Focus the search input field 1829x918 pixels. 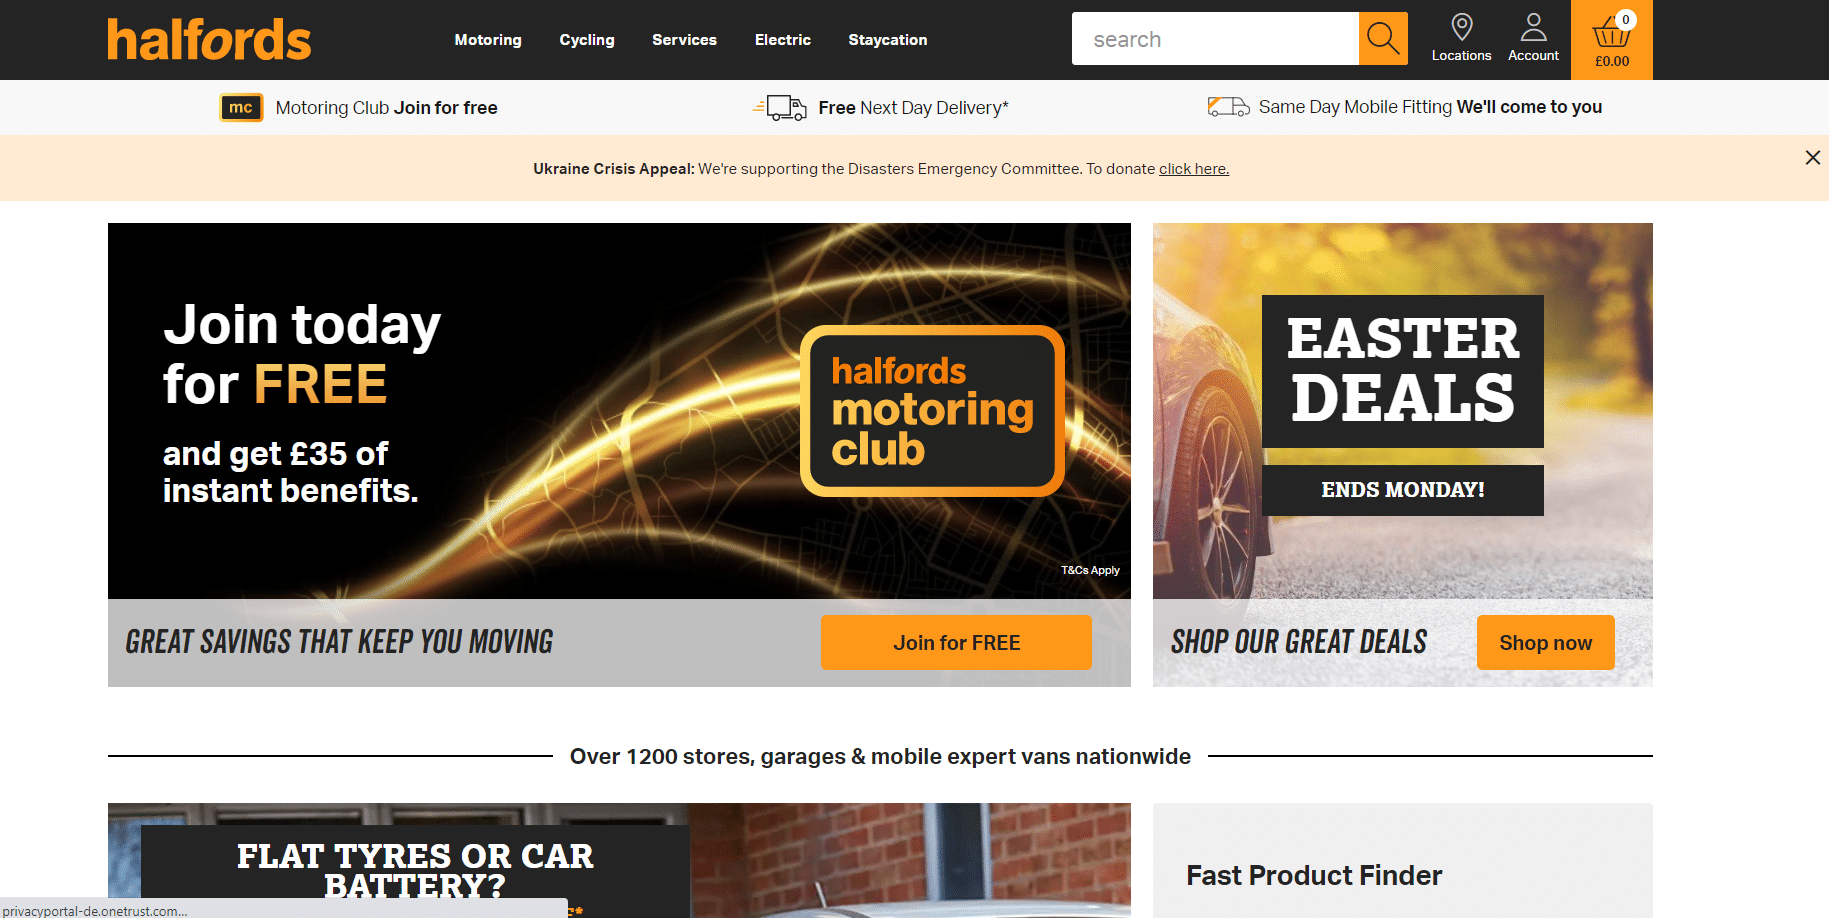(x=1215, y=39)
